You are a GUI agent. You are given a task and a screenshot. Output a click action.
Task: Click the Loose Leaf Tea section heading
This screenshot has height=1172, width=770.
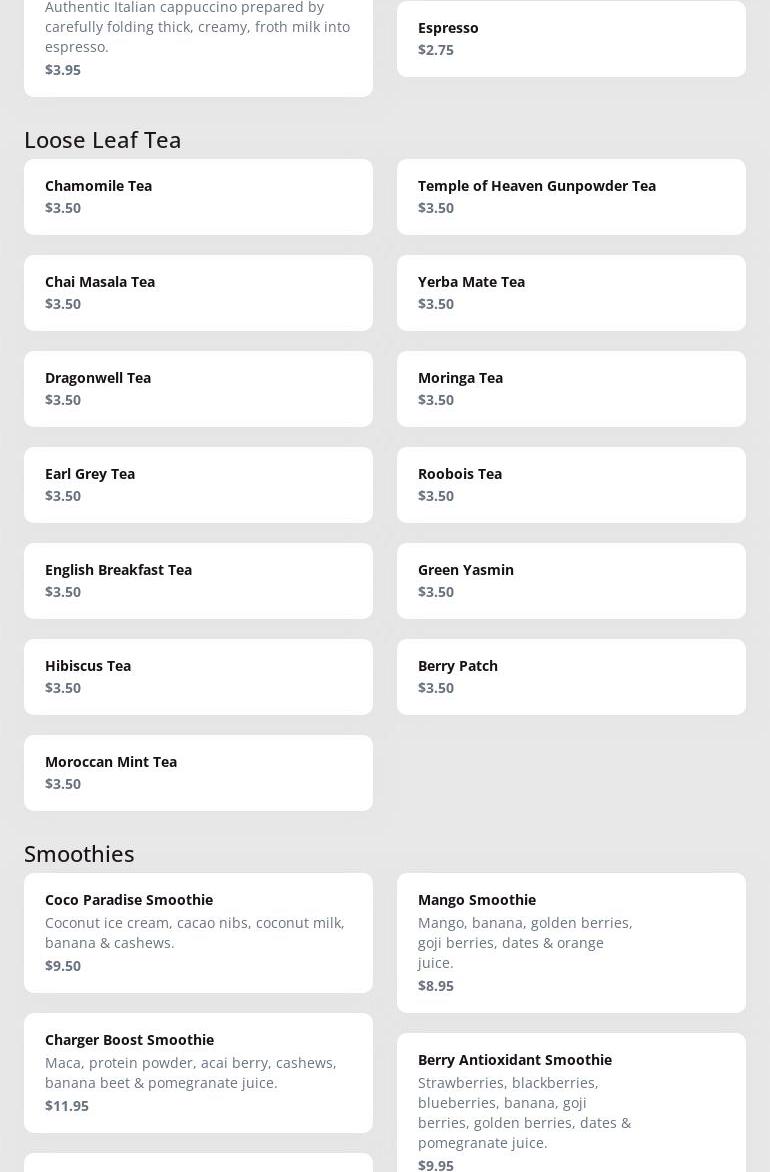point(103,140)
